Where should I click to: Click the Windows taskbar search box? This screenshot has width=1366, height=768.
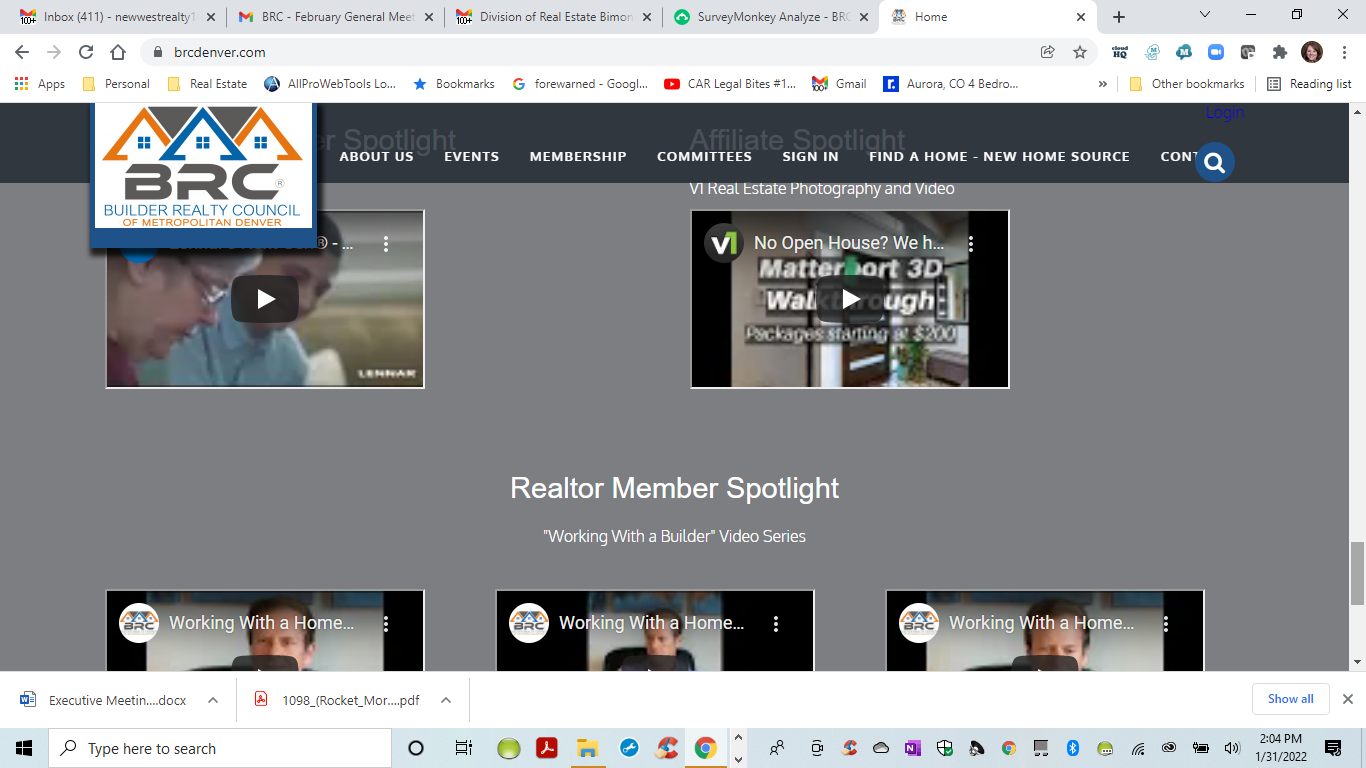[x=219, y=748]
